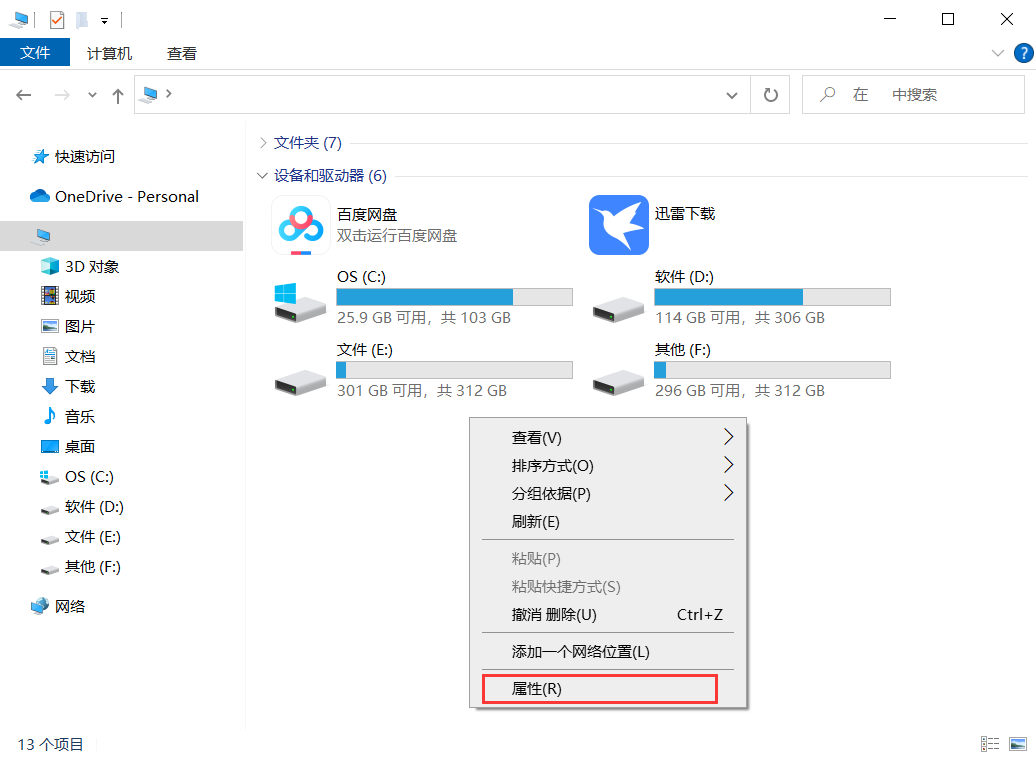Select the 软件 (D:) drive icon in main pane
Screen dimensions: 1036x757
point(618,308)
